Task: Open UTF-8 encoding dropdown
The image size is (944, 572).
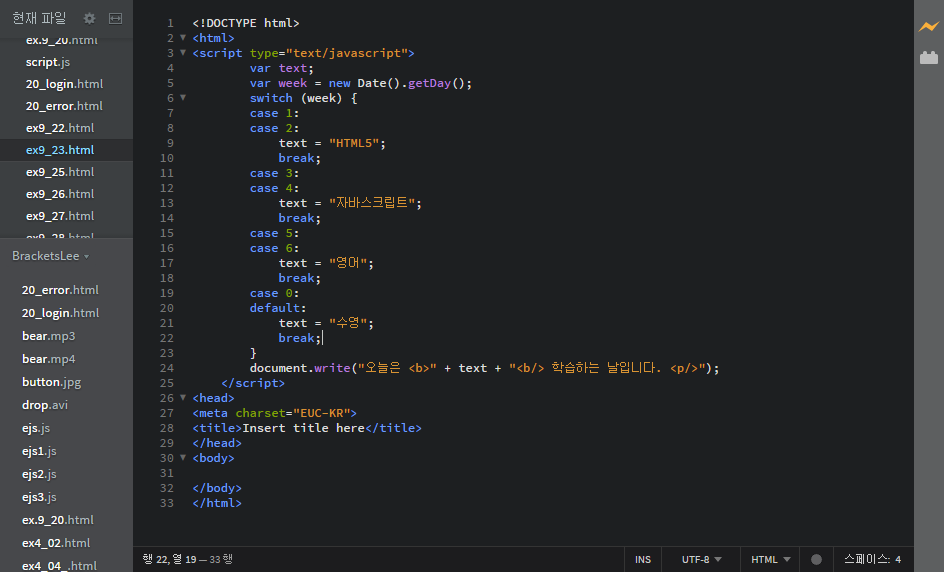Action: [x=701, y=559]
